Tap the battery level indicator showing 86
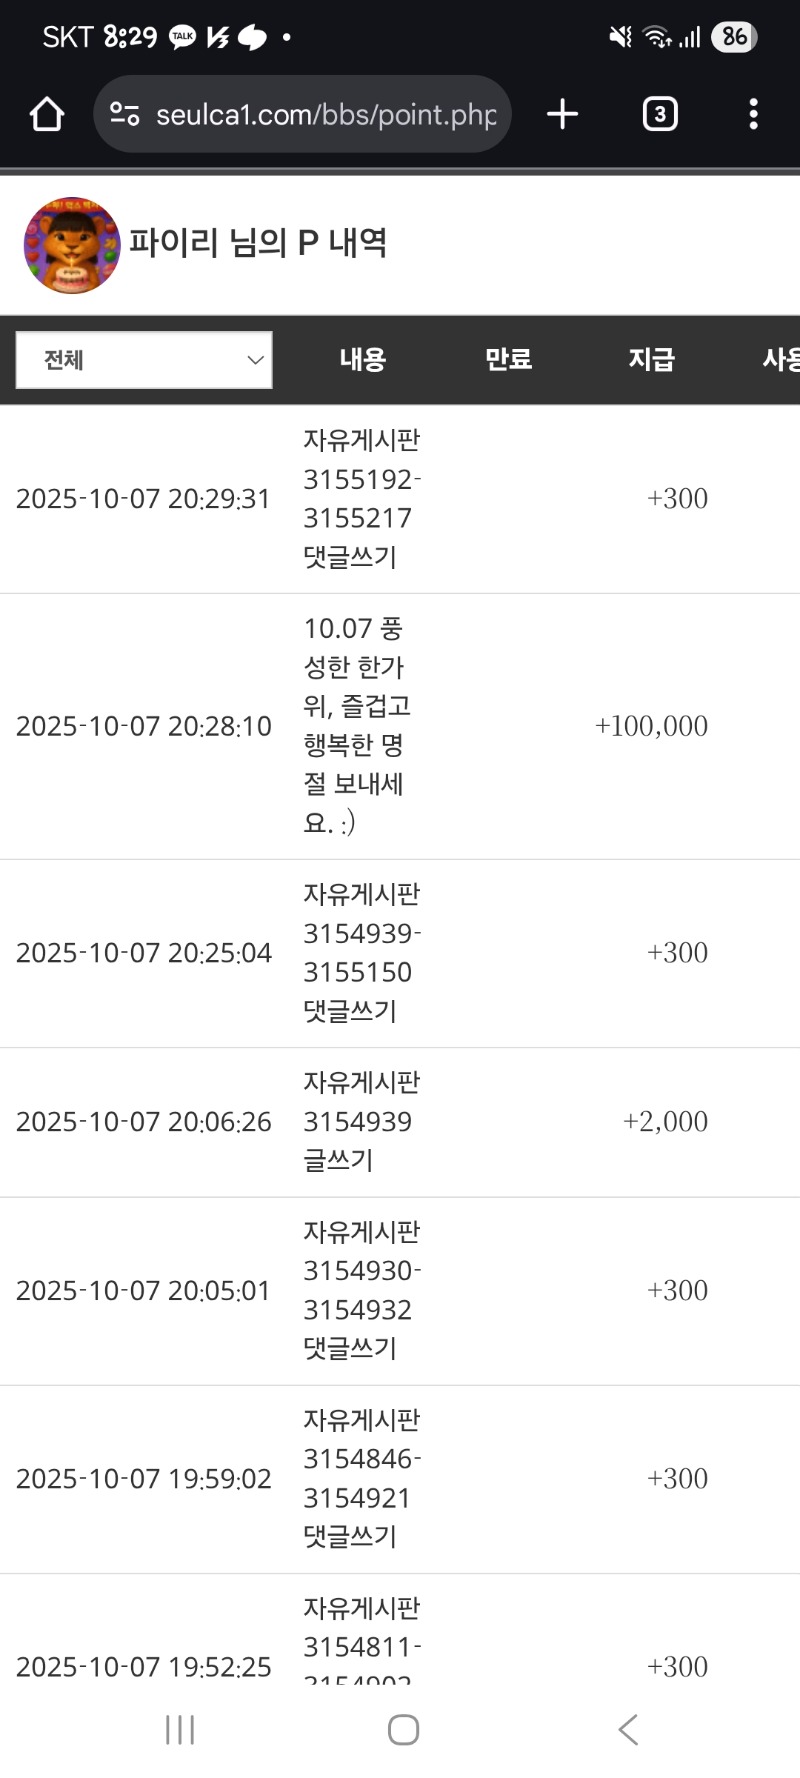 (x=734, y=37)
